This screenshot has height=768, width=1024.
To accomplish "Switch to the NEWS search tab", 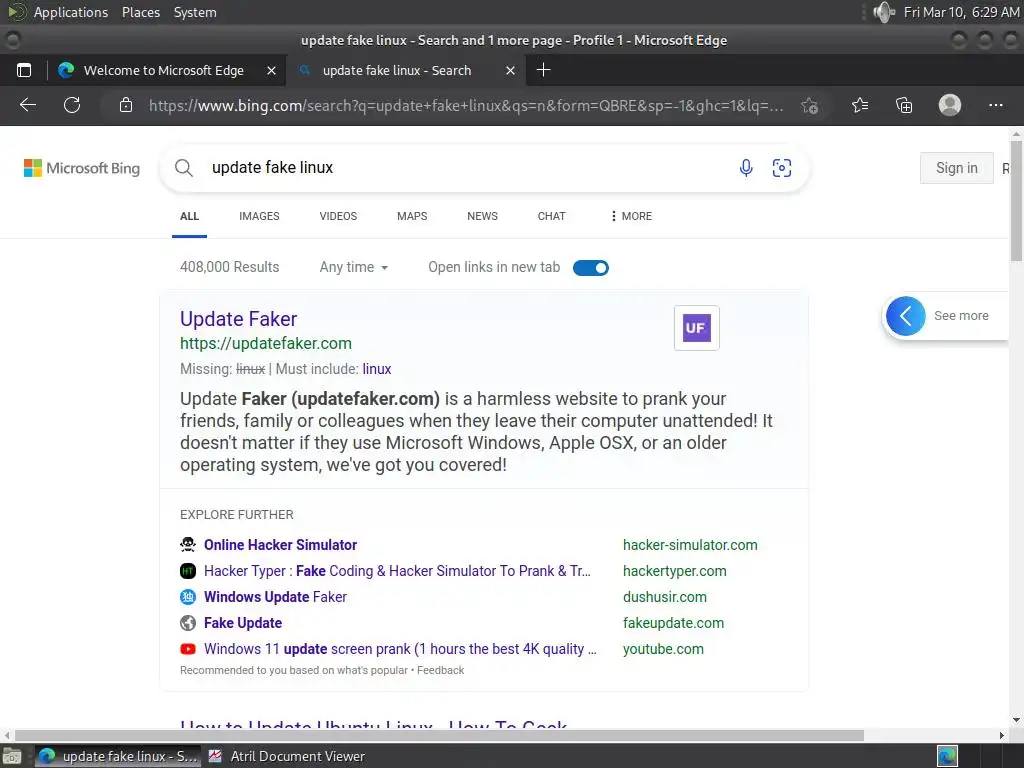I will [483, 216].
